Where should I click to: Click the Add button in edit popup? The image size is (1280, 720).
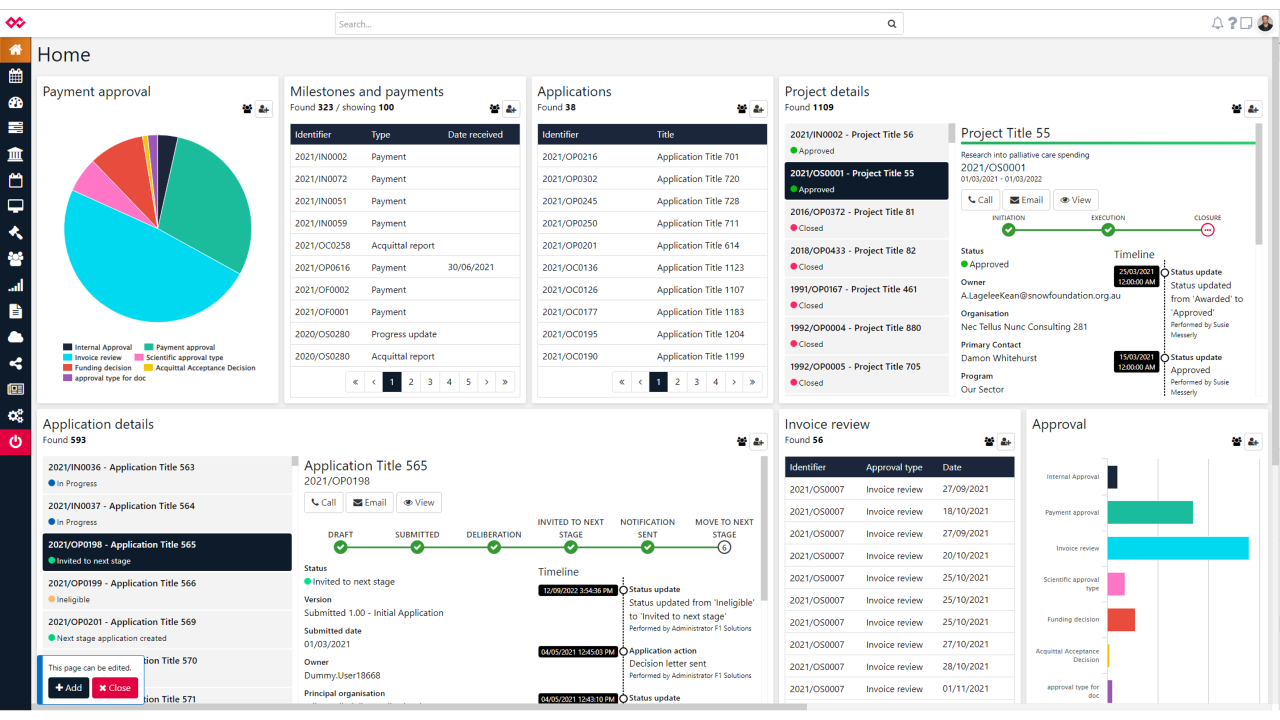pos(68,688)
